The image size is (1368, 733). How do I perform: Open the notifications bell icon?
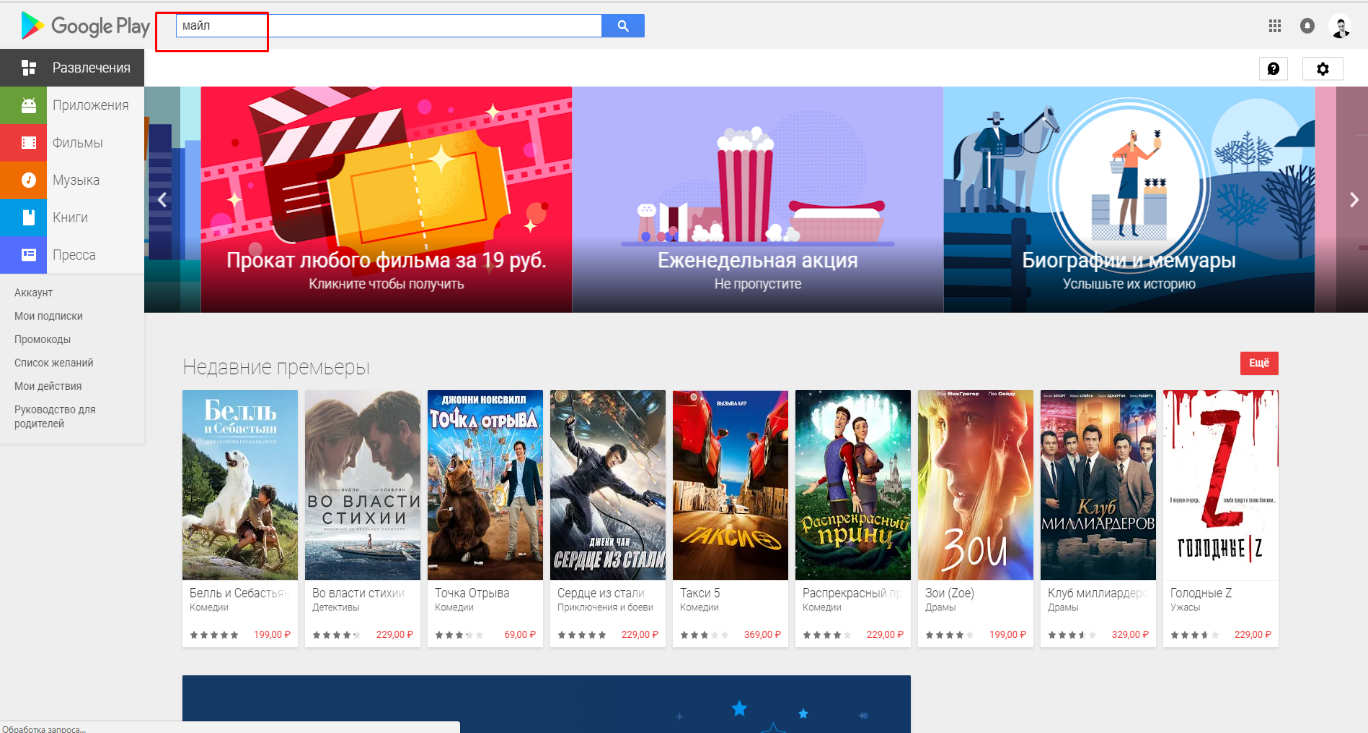[1307, 26]
